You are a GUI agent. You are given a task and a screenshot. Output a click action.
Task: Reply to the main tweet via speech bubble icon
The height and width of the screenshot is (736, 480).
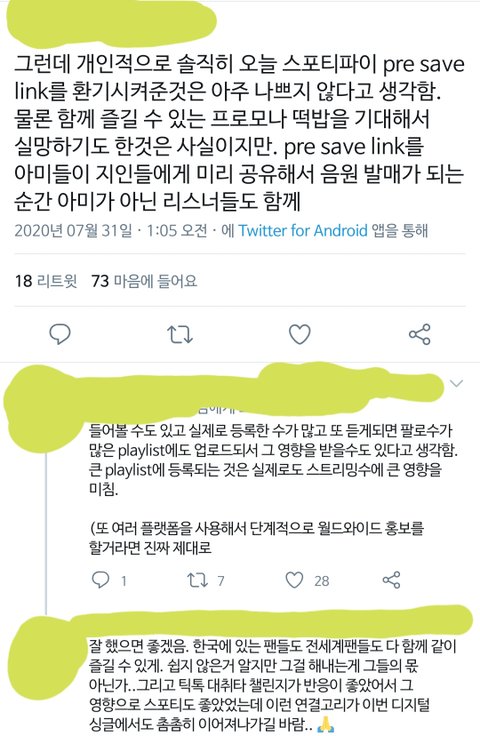click(60, 334)
